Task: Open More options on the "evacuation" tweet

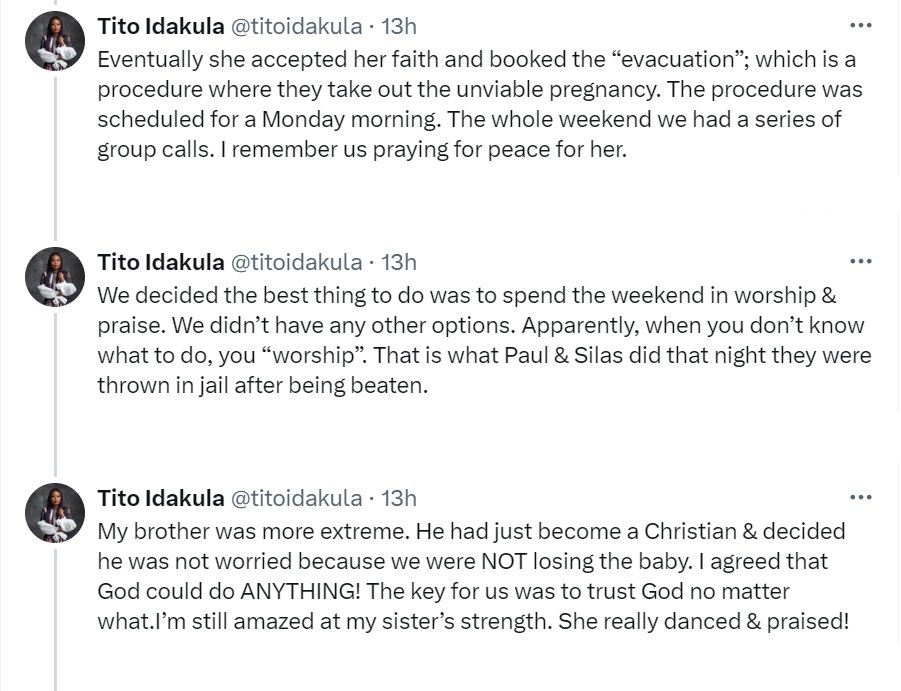Action: pos(860,25)
